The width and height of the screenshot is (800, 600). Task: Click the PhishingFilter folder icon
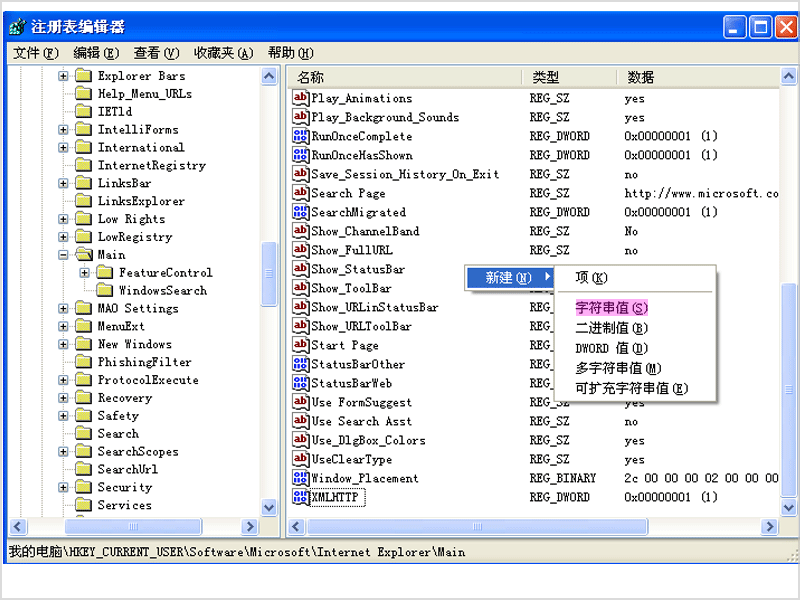(83, 362)
